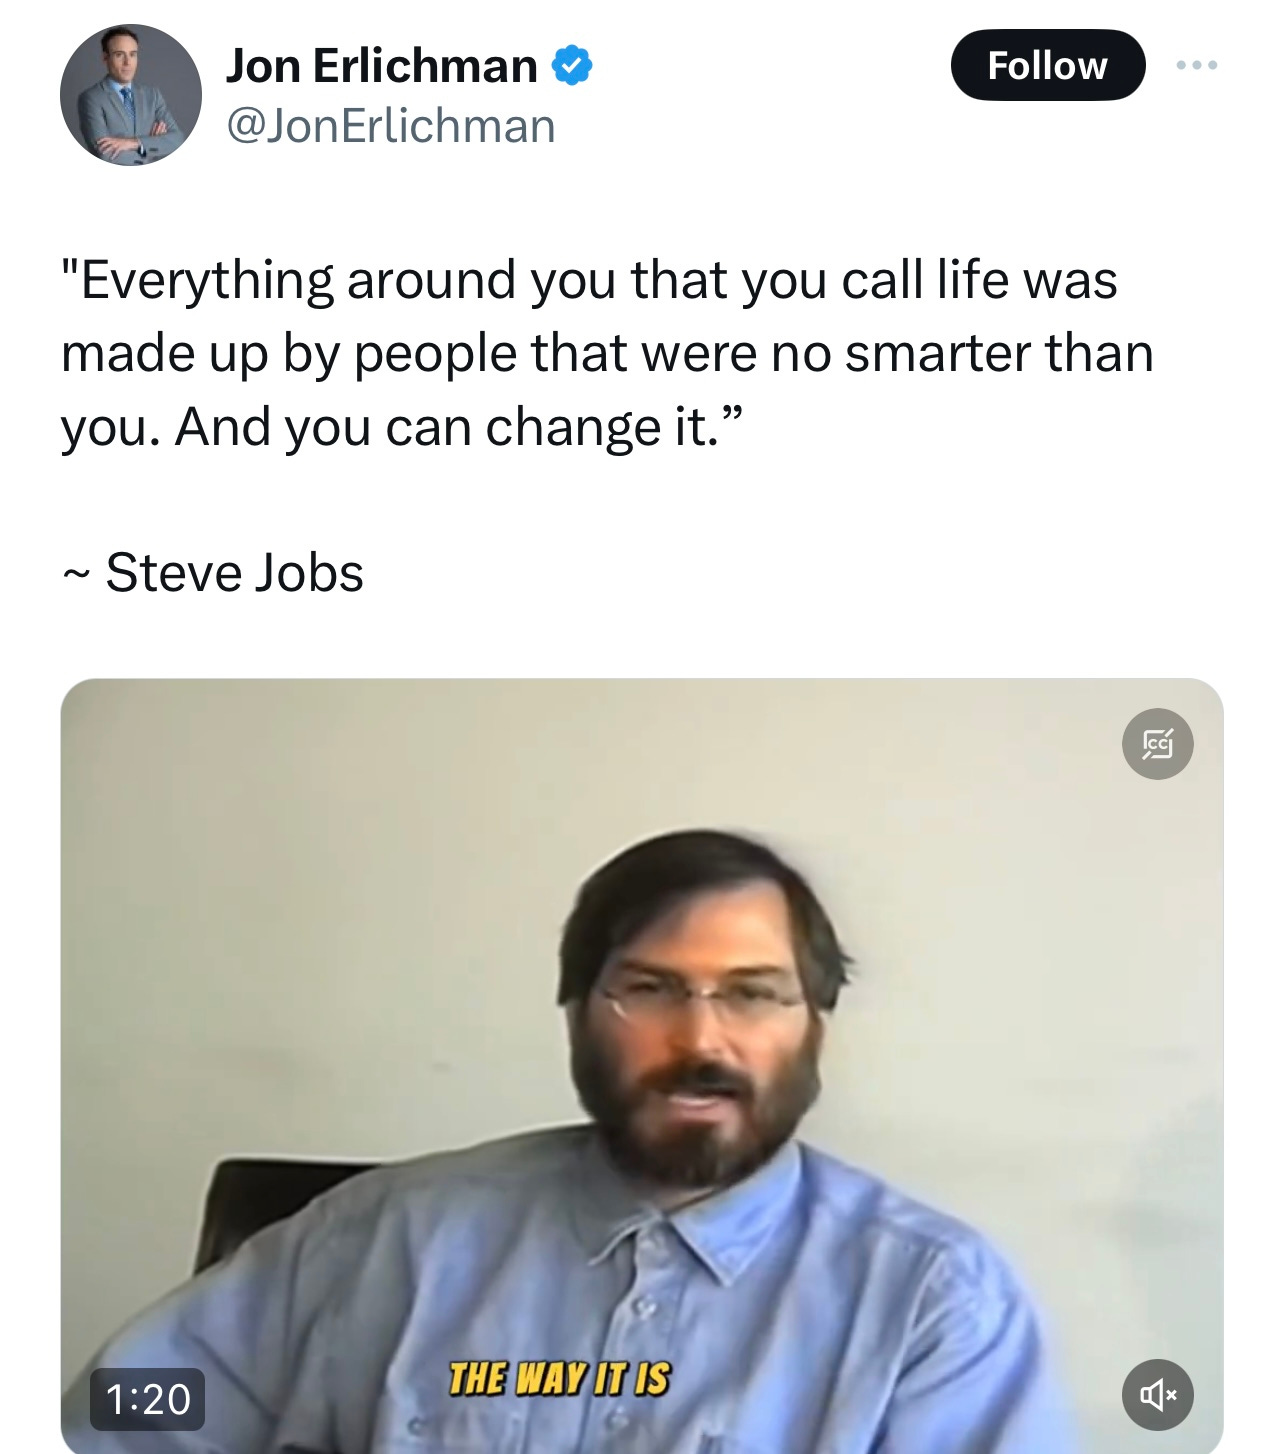Open the three-dot more options menu
1284x1454 pixels.
click(1197, 65)
